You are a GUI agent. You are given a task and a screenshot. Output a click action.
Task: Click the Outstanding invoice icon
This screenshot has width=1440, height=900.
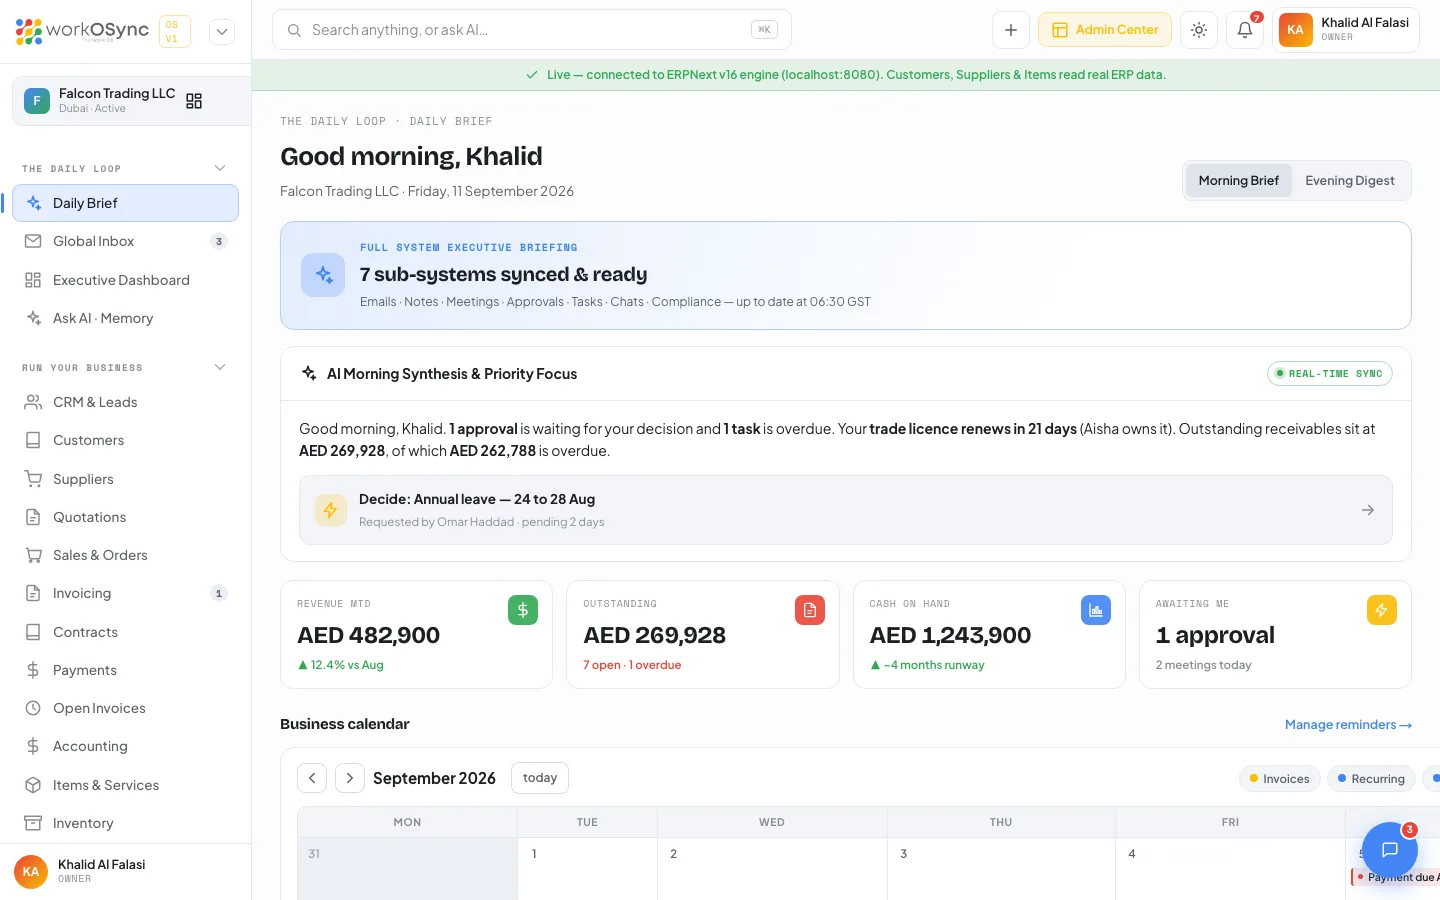click(810, 610)
